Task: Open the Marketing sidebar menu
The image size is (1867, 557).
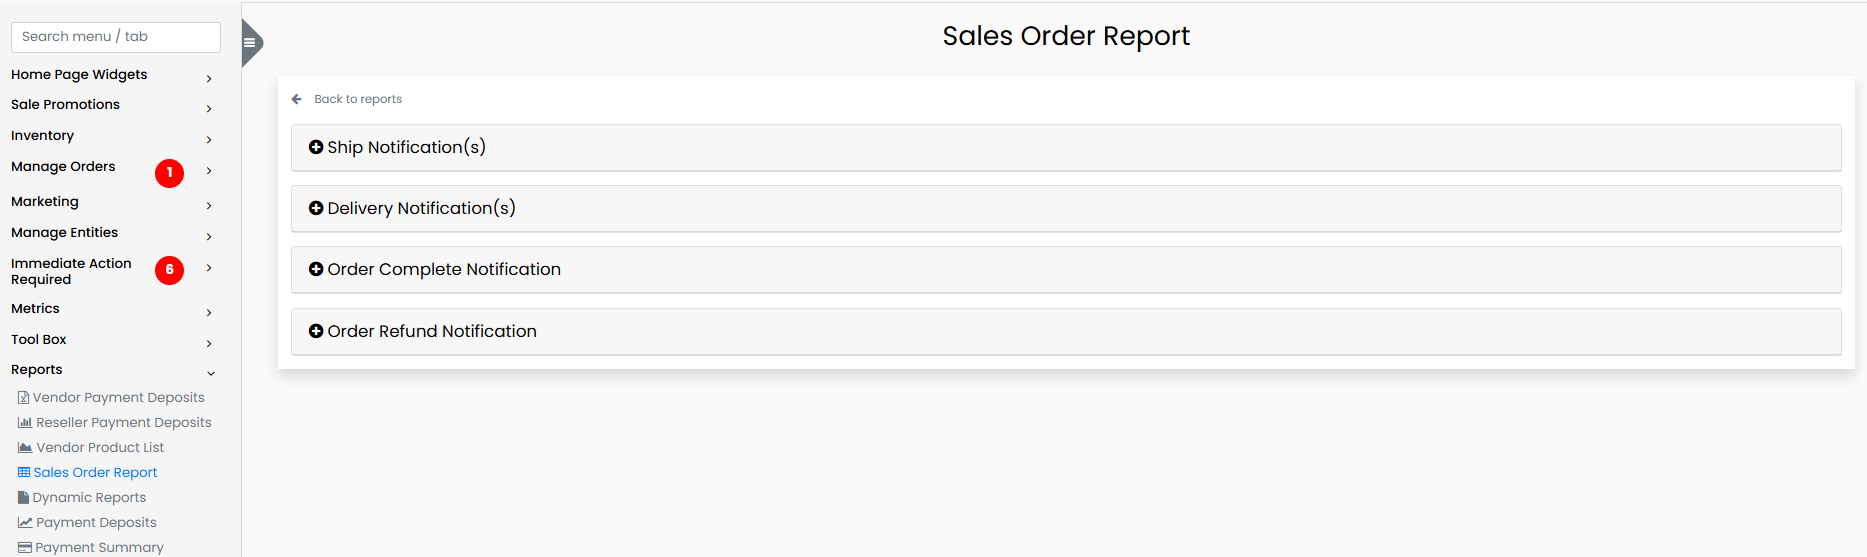Action: pyautogui.click(x=45, y=202)
